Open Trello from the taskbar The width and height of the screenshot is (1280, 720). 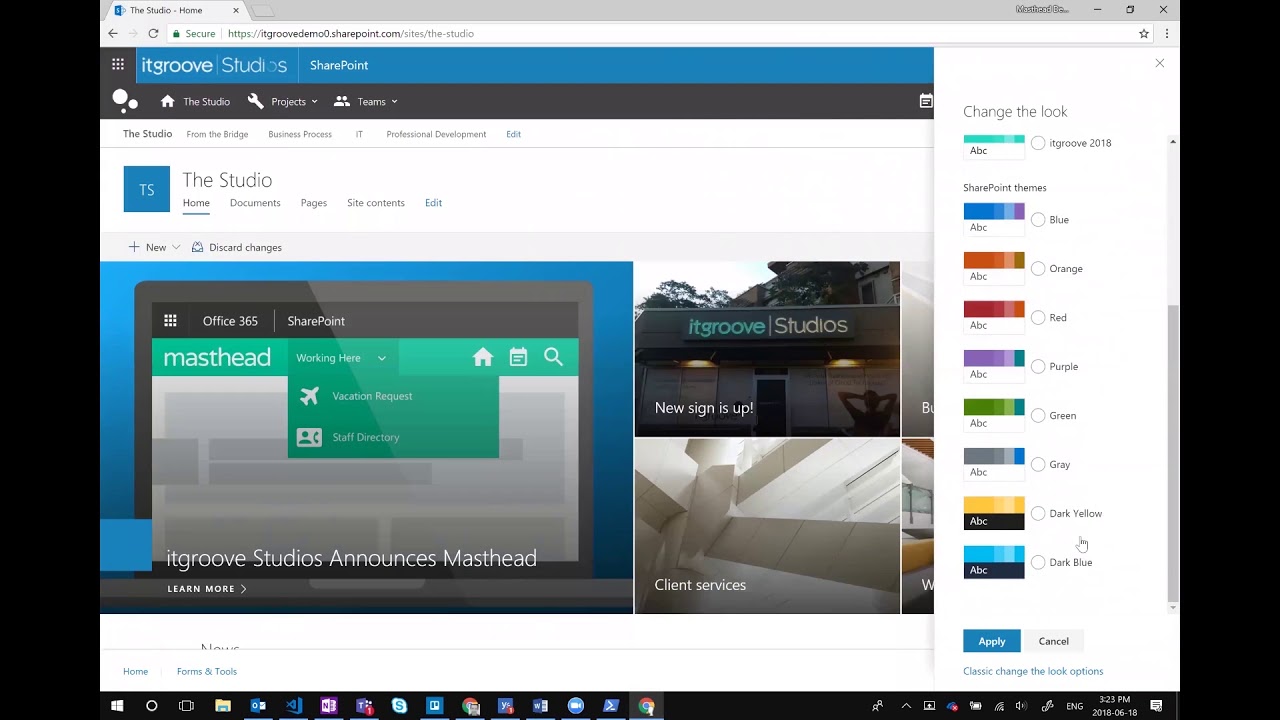[434, 706]
